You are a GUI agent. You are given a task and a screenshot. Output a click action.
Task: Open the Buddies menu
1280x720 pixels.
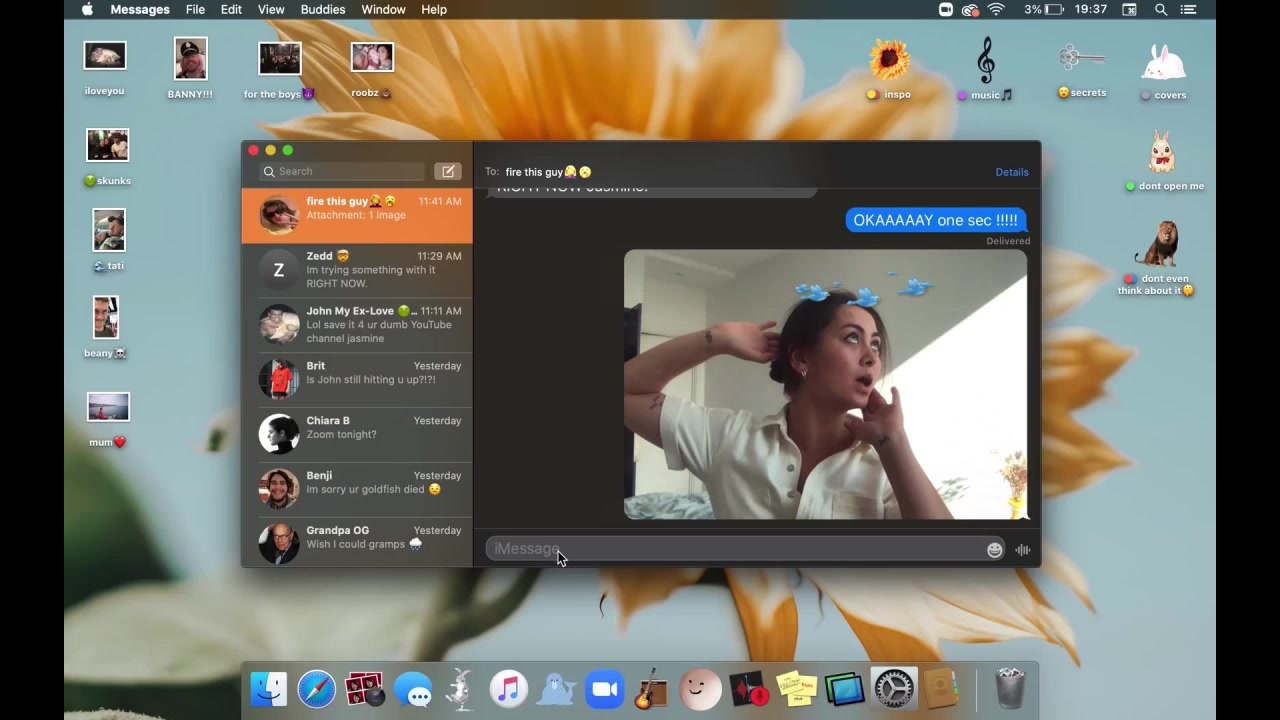(323, 10)
